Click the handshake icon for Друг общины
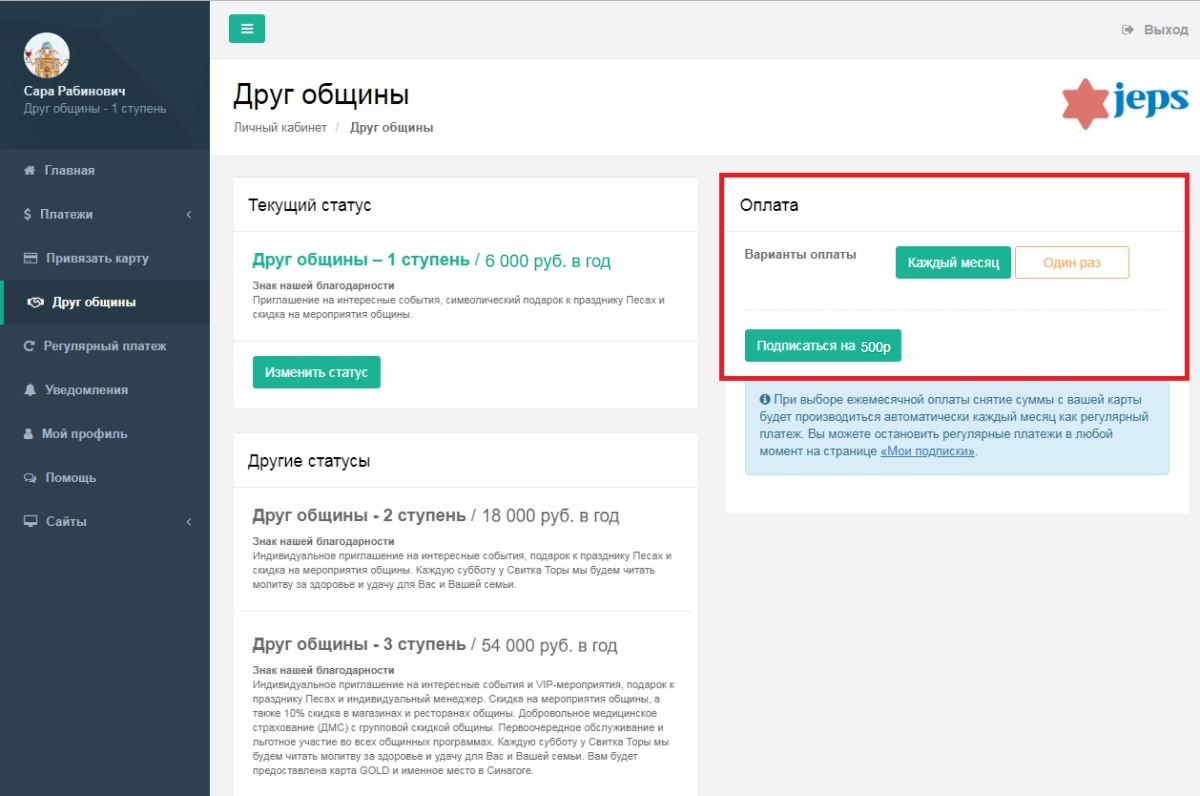 (36, 302)
